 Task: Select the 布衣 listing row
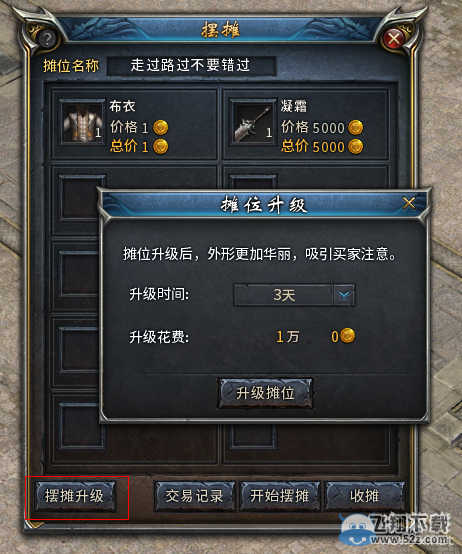(x=134, y=125)
